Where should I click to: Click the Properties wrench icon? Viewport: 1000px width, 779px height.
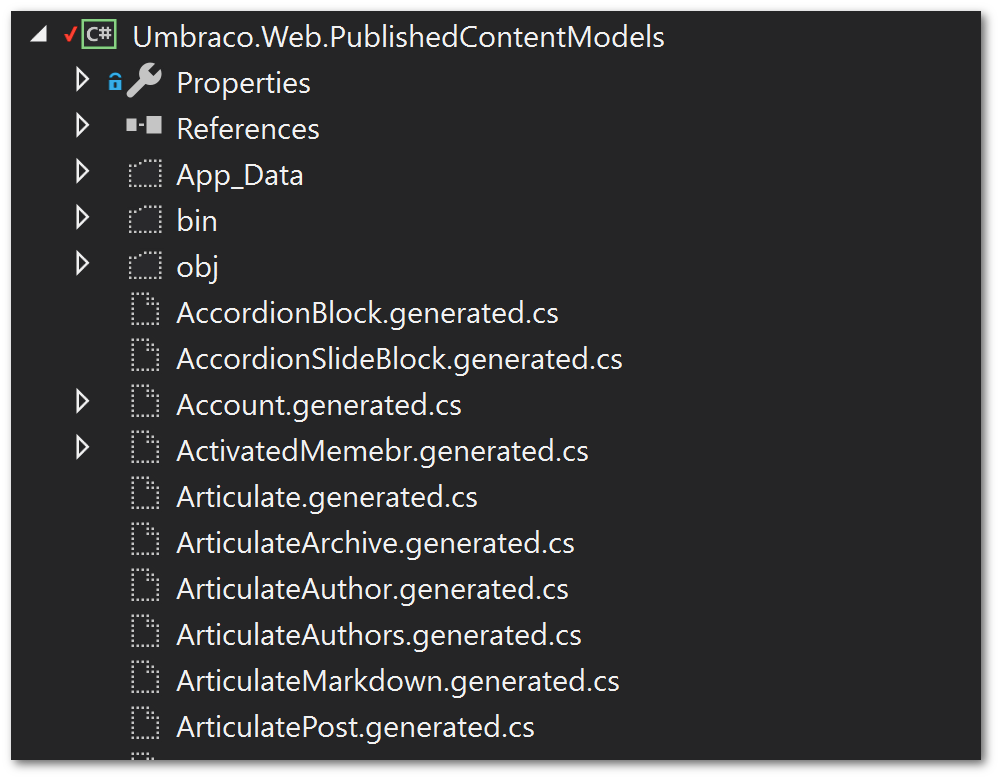pos(145,82)
